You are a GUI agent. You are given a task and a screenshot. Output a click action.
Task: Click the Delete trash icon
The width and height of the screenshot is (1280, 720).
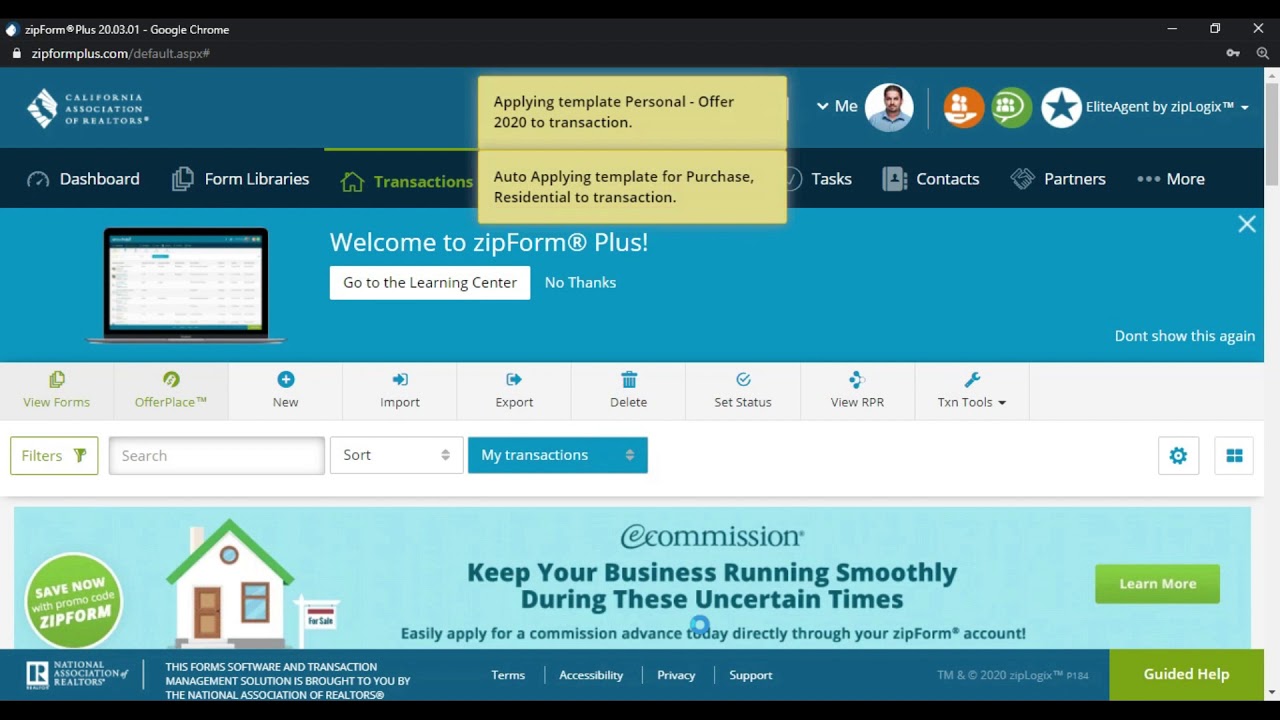629,380
